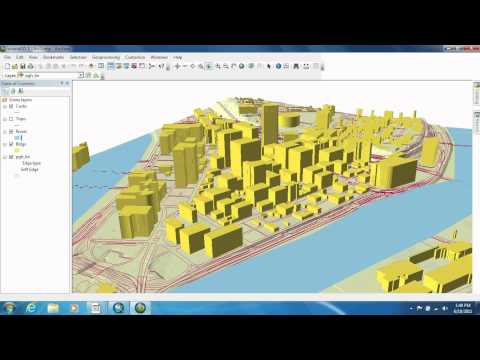480x360 pixels.
Task: Toggle the pgh_tin layer checkbox
Action: (11, 157)
